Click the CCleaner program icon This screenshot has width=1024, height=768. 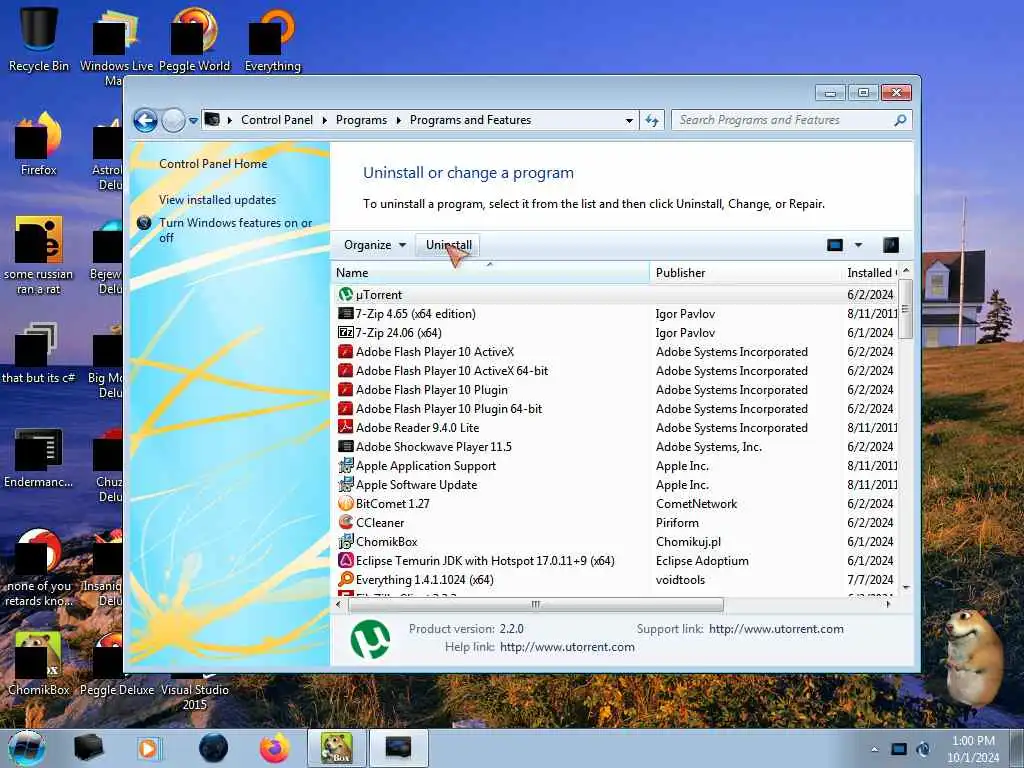[345, 522]
